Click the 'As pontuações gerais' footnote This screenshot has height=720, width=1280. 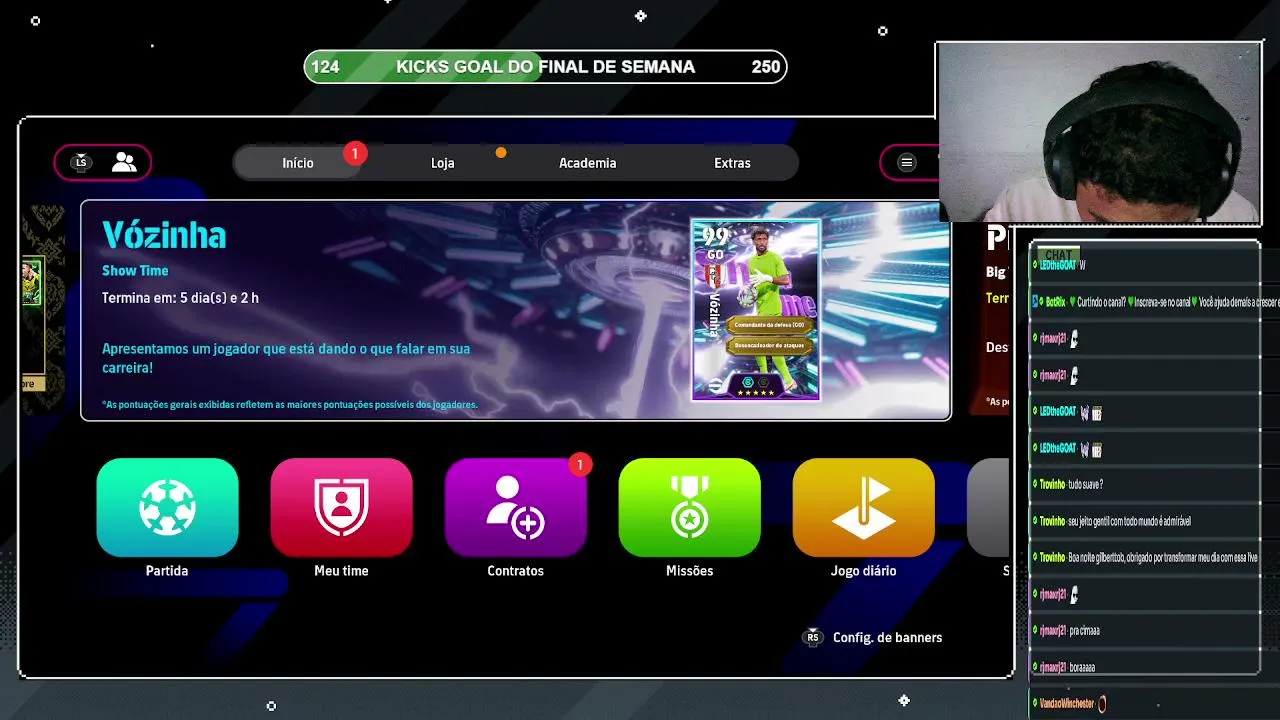pos(290,405)
